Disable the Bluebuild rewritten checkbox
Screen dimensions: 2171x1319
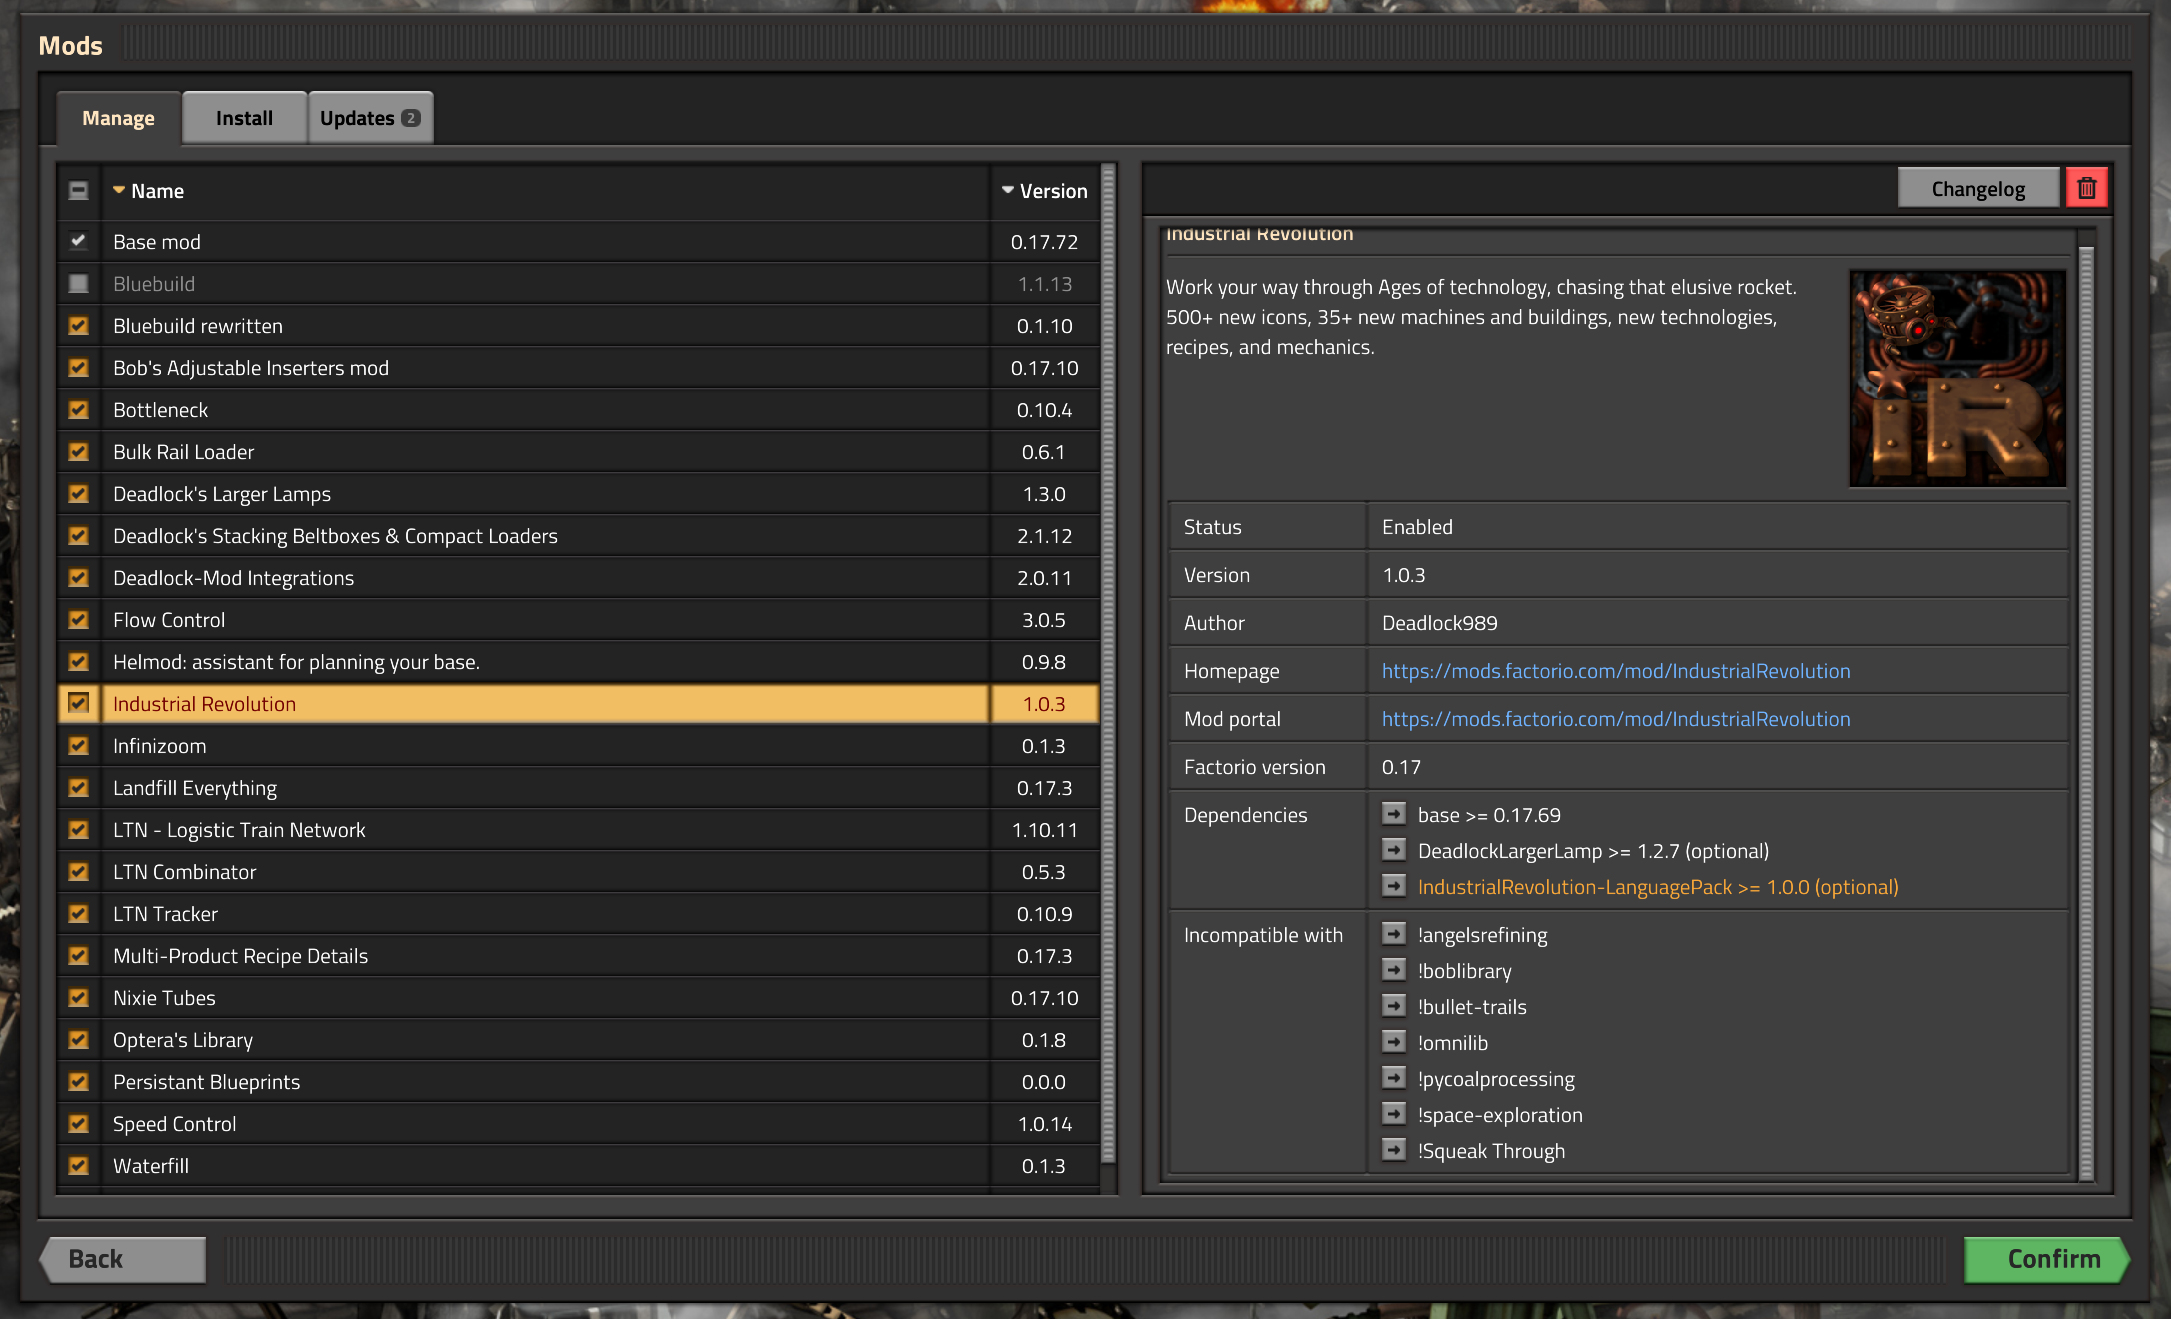pyautogui.click(x=78, y=326)
